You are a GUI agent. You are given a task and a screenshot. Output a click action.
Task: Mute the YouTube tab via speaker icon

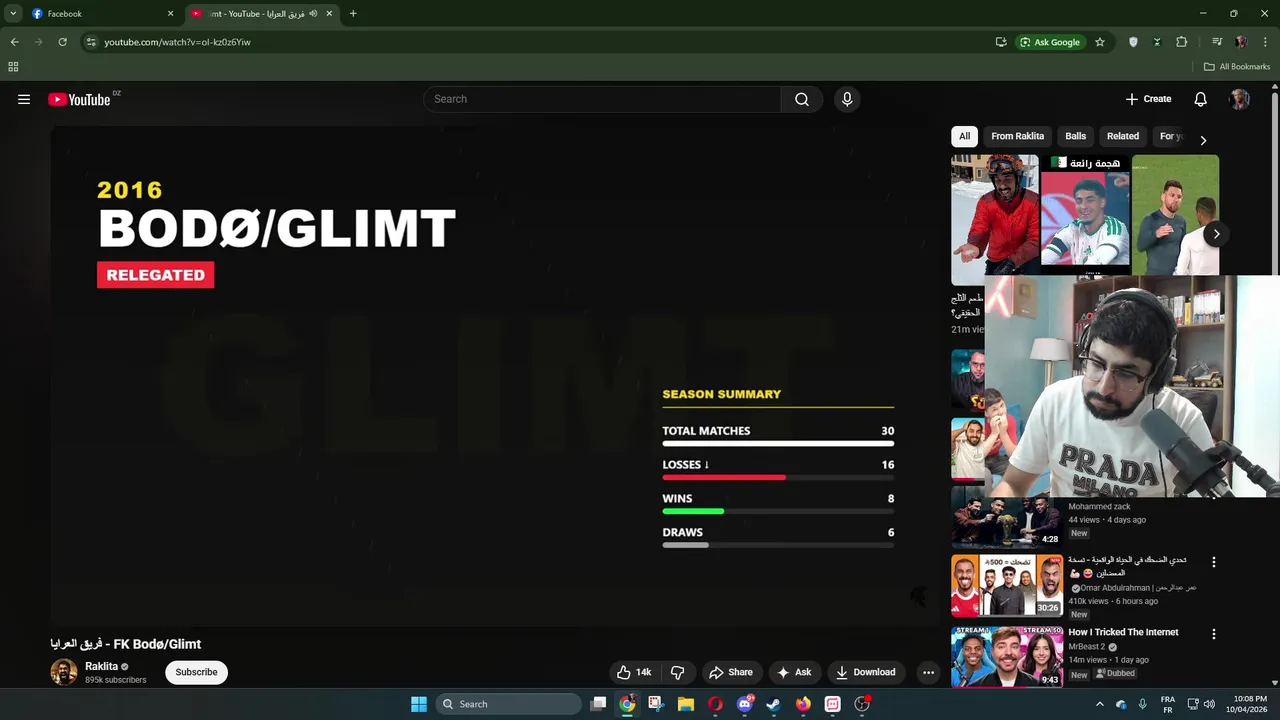313,14
